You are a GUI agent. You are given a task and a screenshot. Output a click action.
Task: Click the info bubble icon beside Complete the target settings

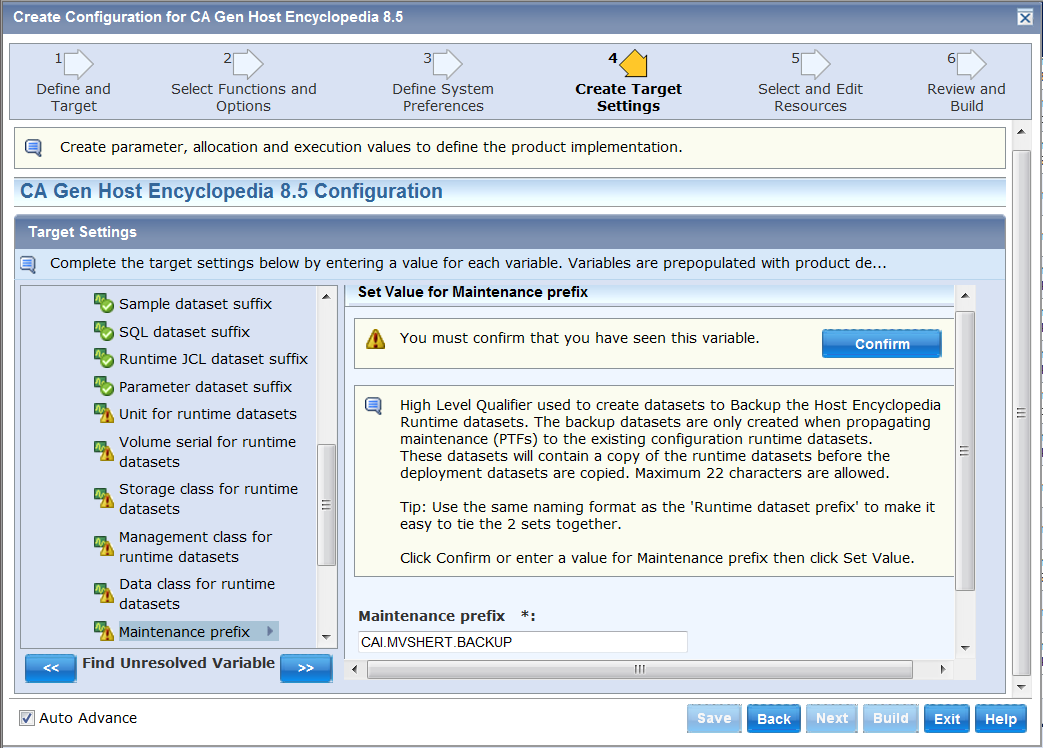[28, 264]
